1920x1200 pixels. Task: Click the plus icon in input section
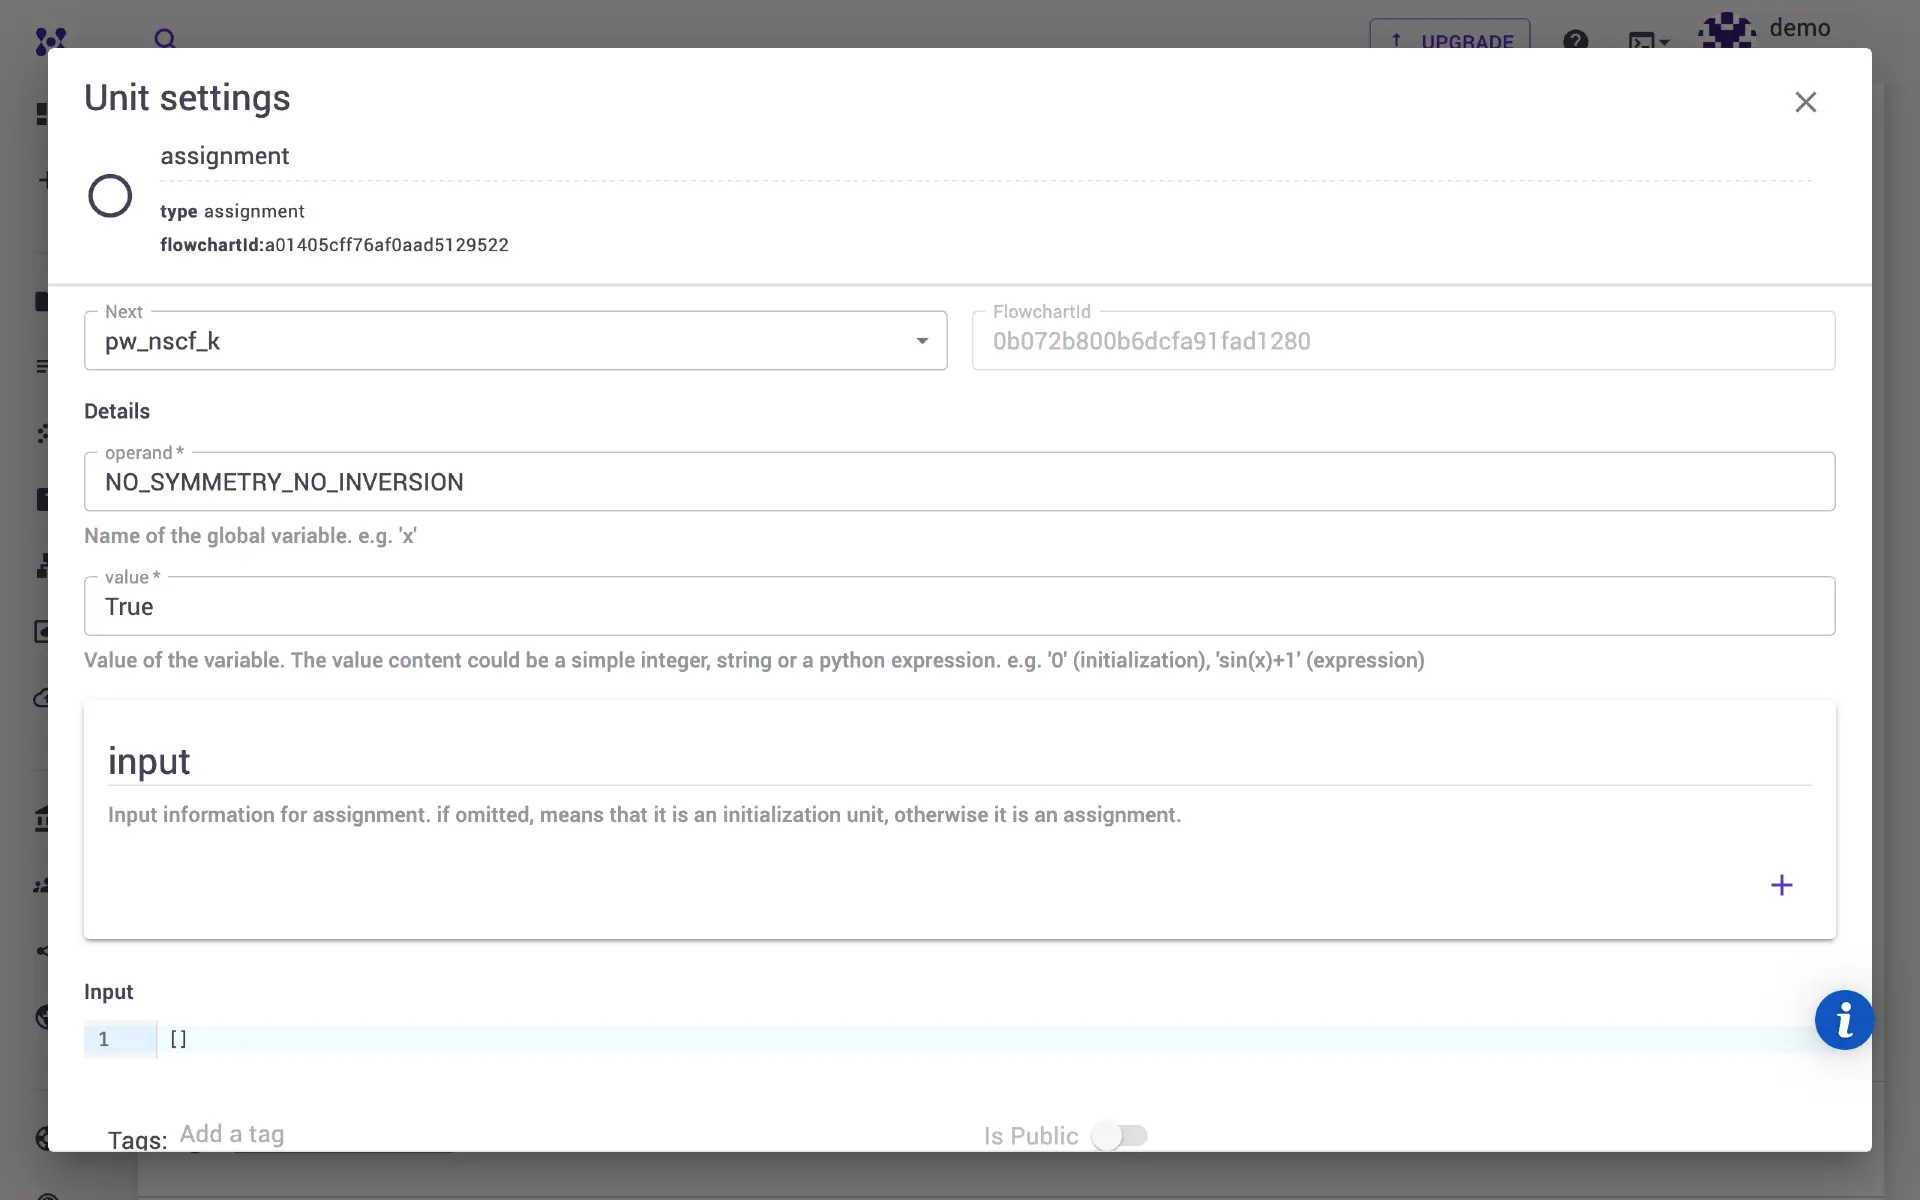click(1781, 885)
